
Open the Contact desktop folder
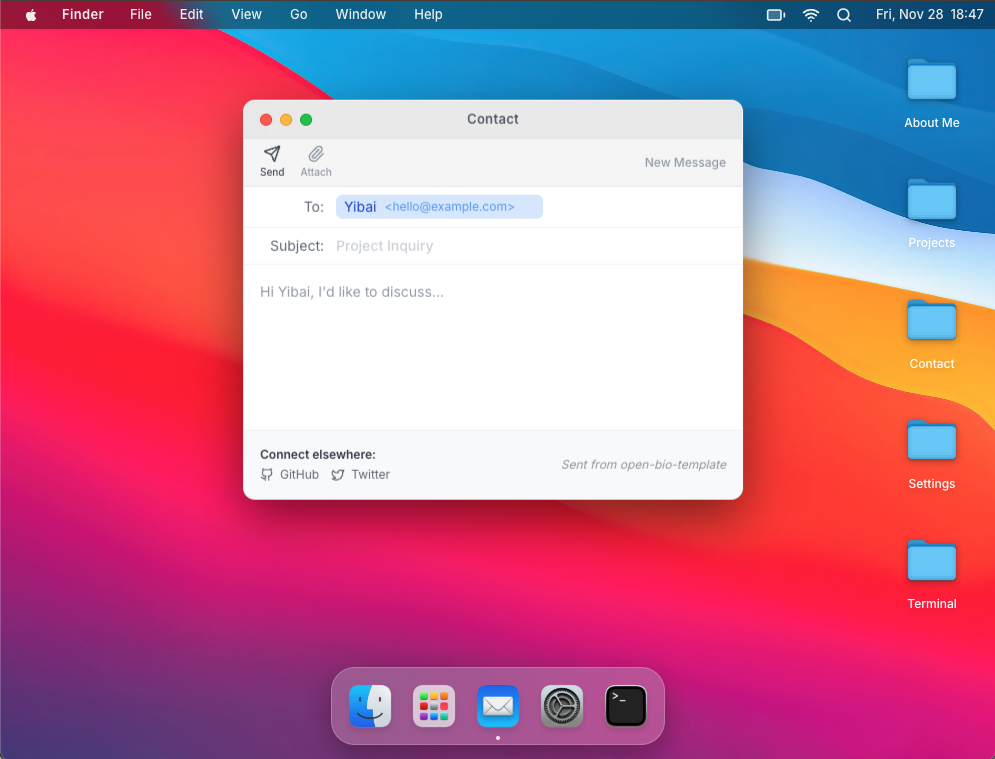(x=932, y=334)
